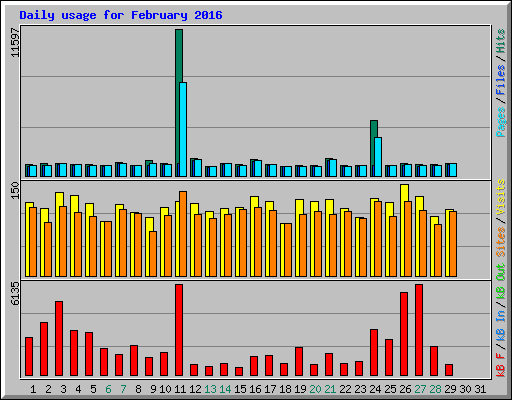
Task: Click the day 18 axis label
Action: (285, 389)
